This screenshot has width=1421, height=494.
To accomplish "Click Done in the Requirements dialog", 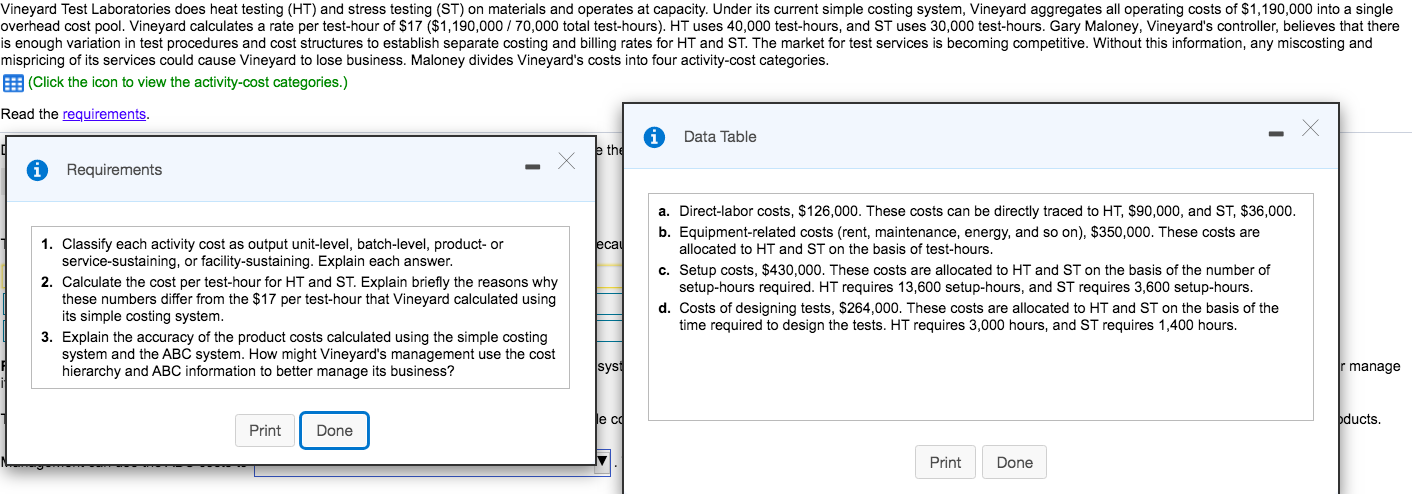I will pyautogui.click(x=334, y=431).
